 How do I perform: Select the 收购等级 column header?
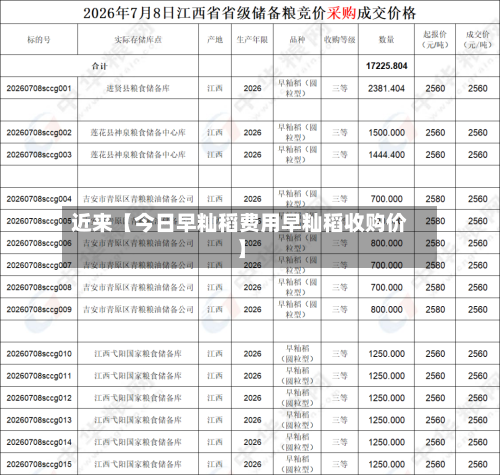(x=340, y=40)
